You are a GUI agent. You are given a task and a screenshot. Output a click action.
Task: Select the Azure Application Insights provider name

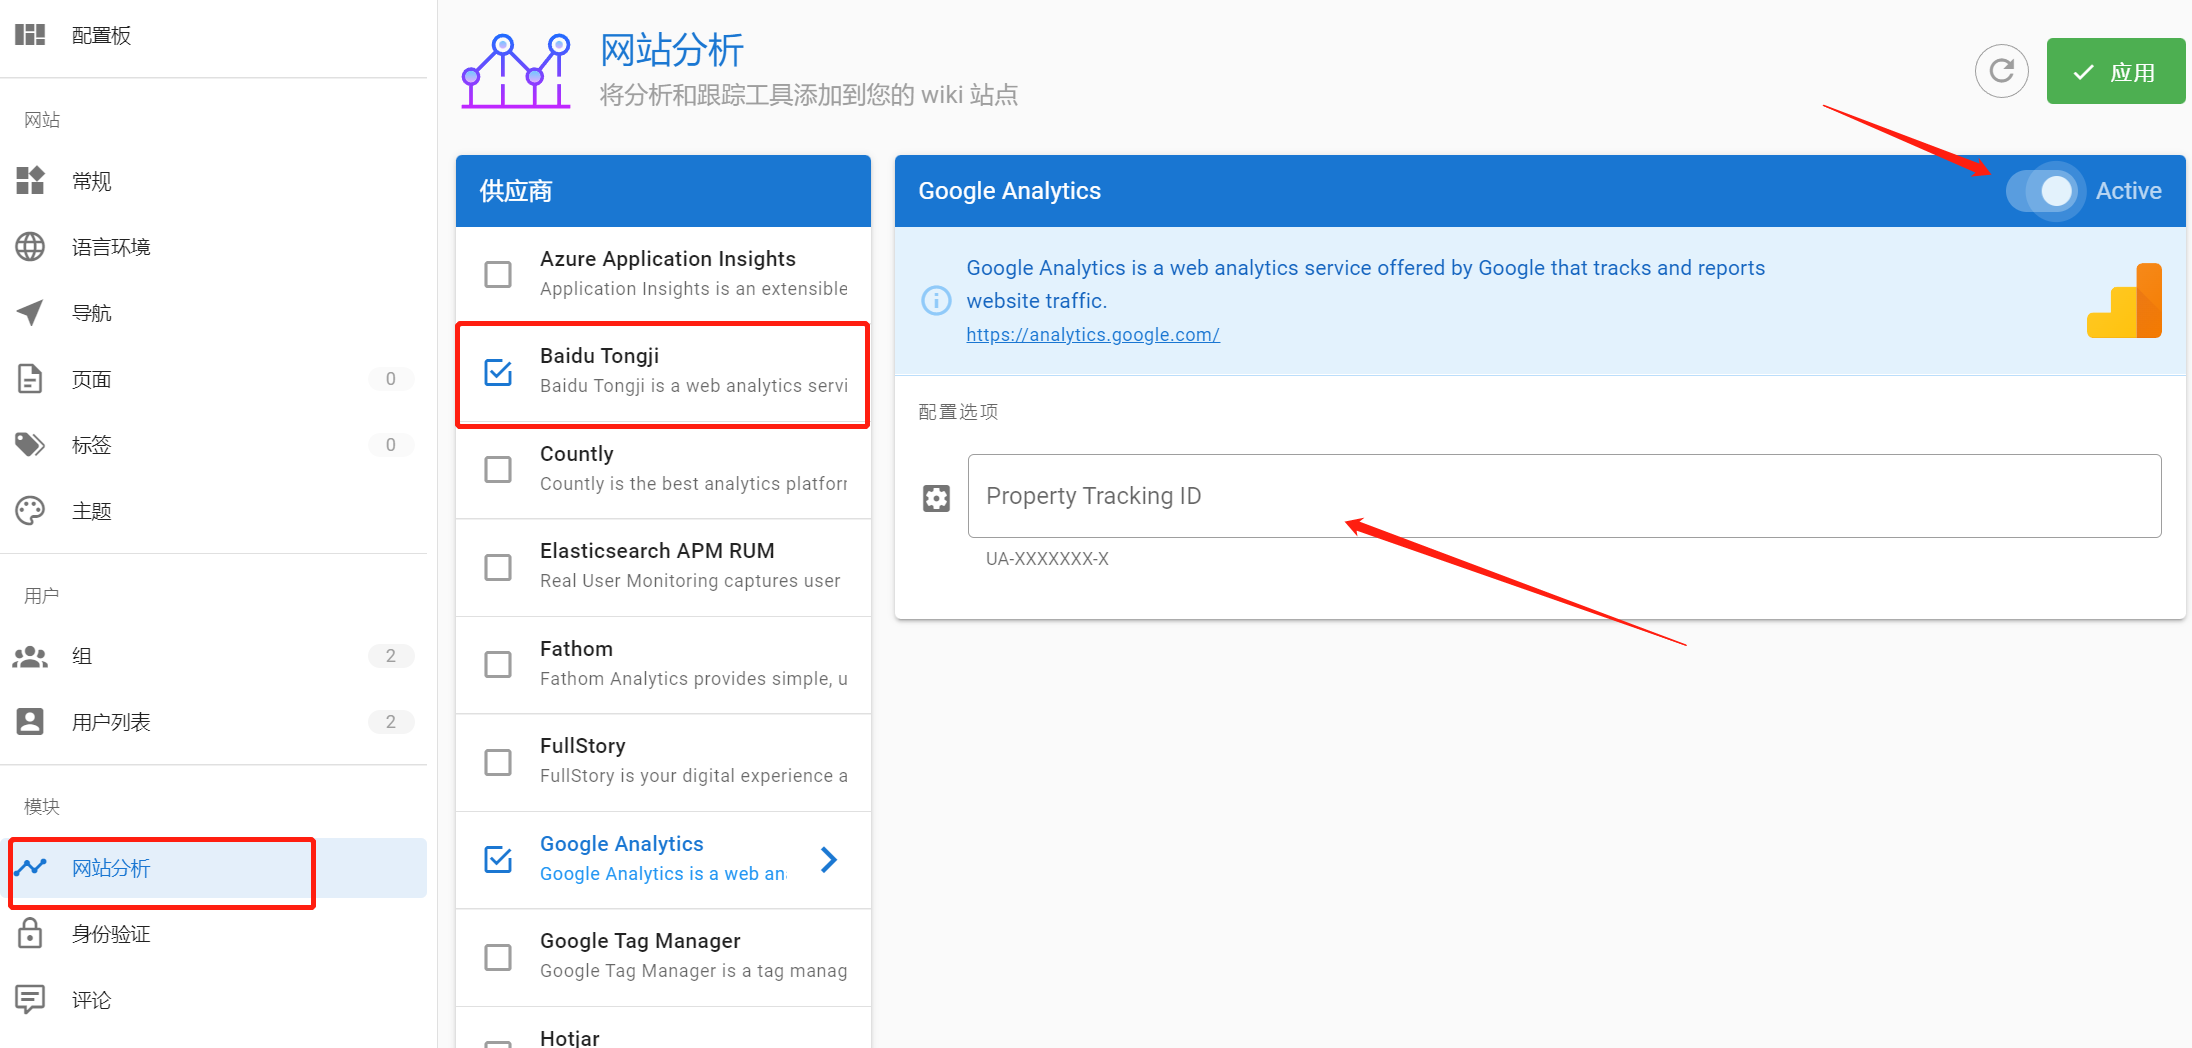tap(668, 259)
